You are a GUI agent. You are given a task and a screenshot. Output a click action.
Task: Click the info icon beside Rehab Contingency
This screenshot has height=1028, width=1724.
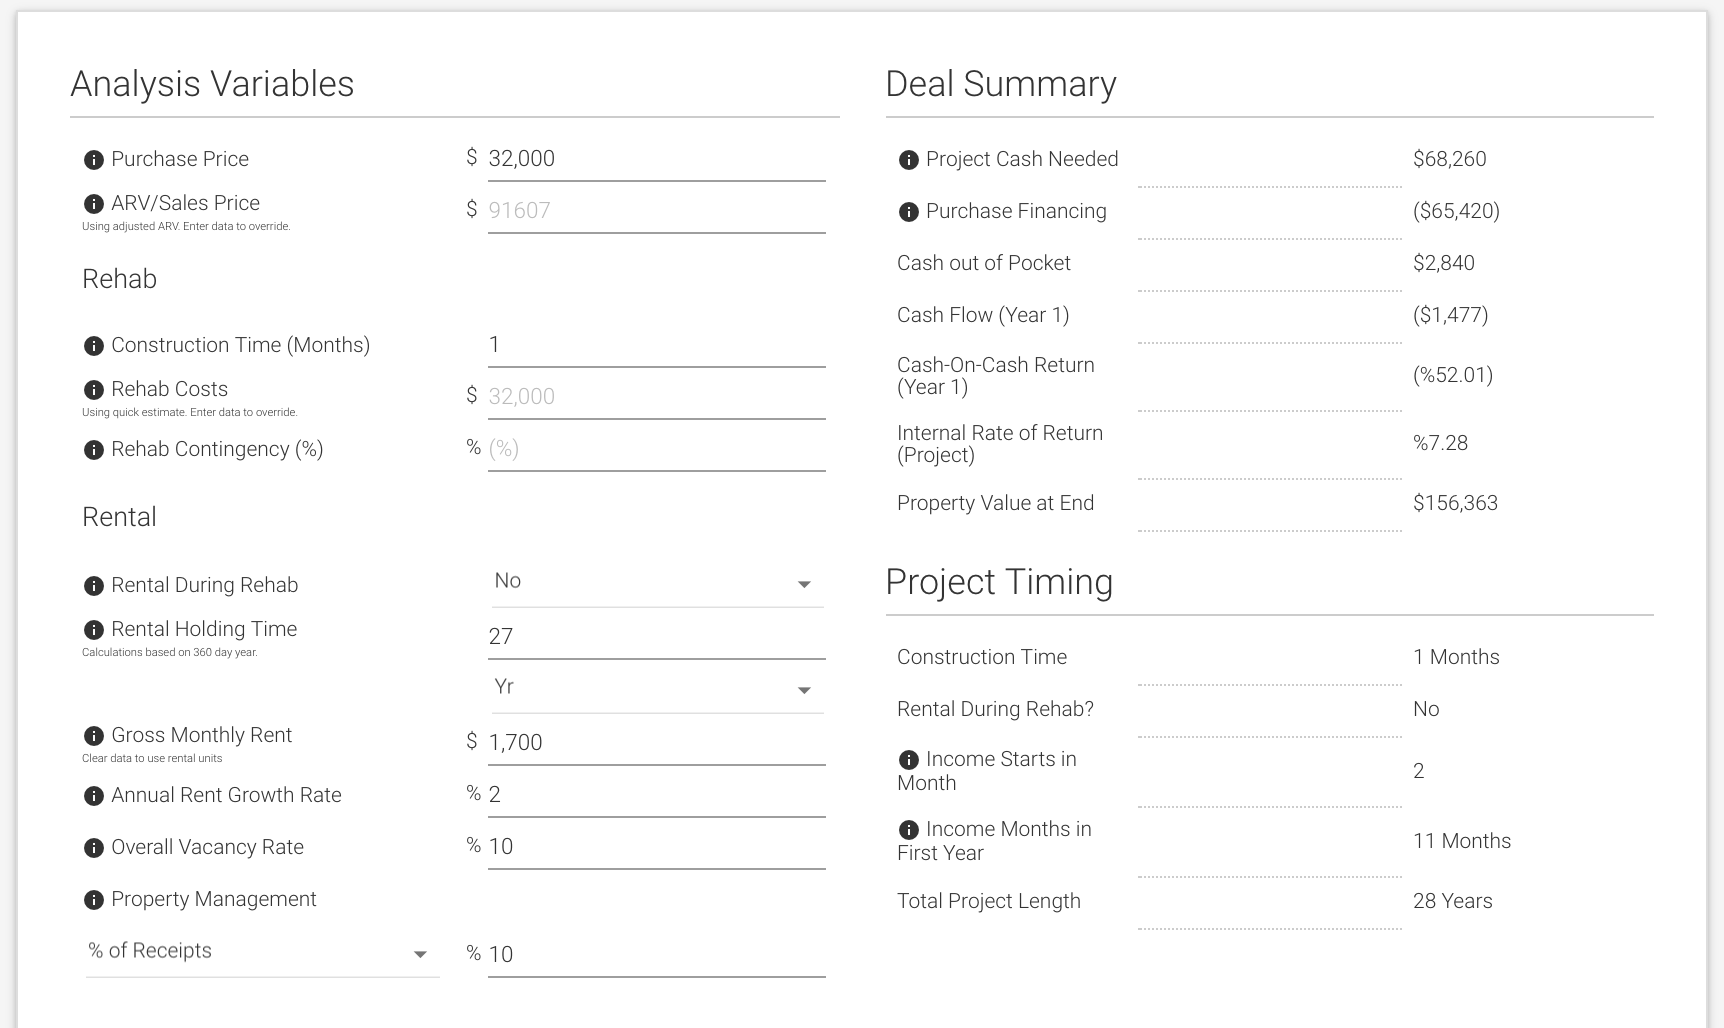coord(94,450)
